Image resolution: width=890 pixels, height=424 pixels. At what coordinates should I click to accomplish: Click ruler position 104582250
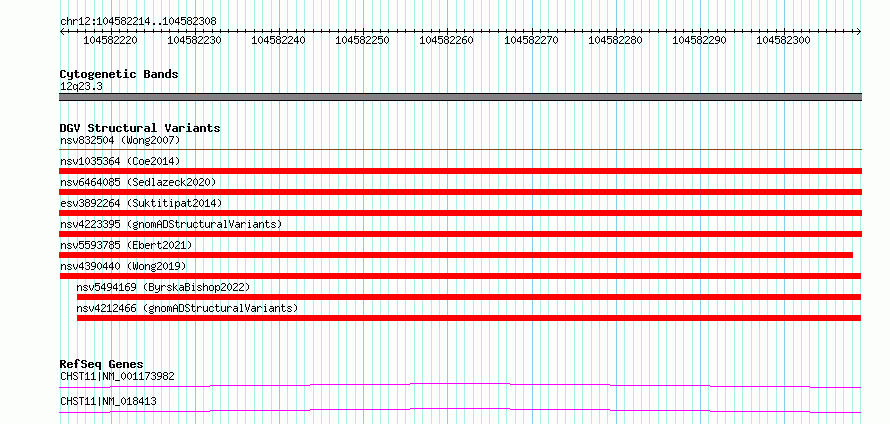click(x=362, y=40)
